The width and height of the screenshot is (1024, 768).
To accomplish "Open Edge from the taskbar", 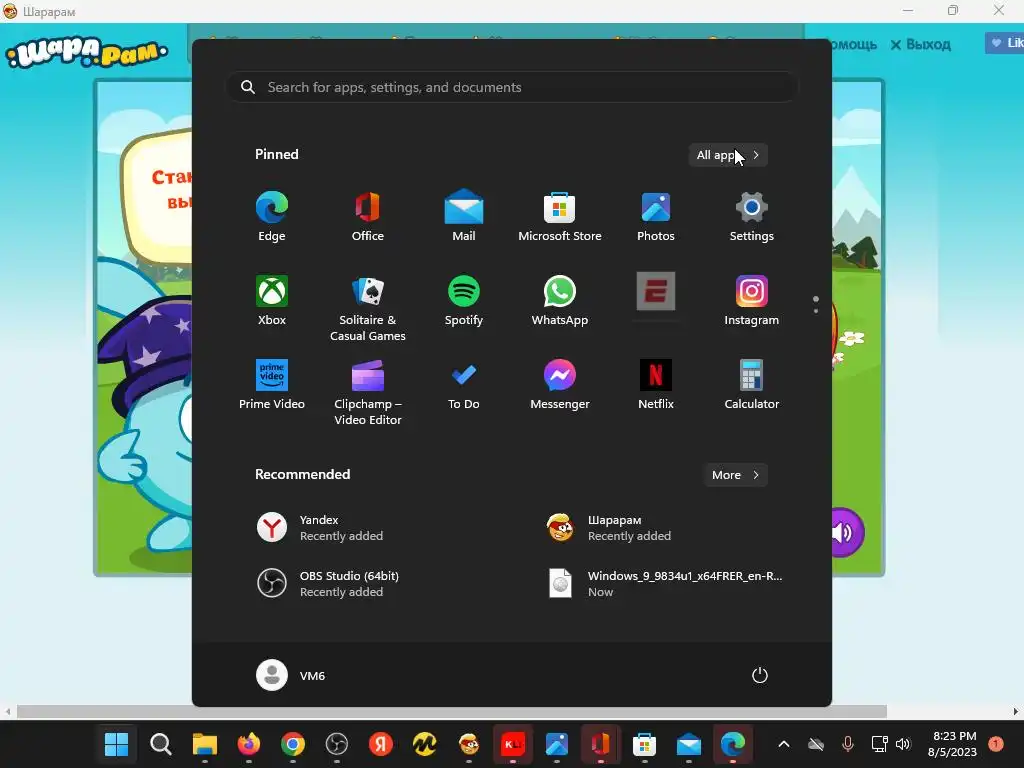I will 733,744.
